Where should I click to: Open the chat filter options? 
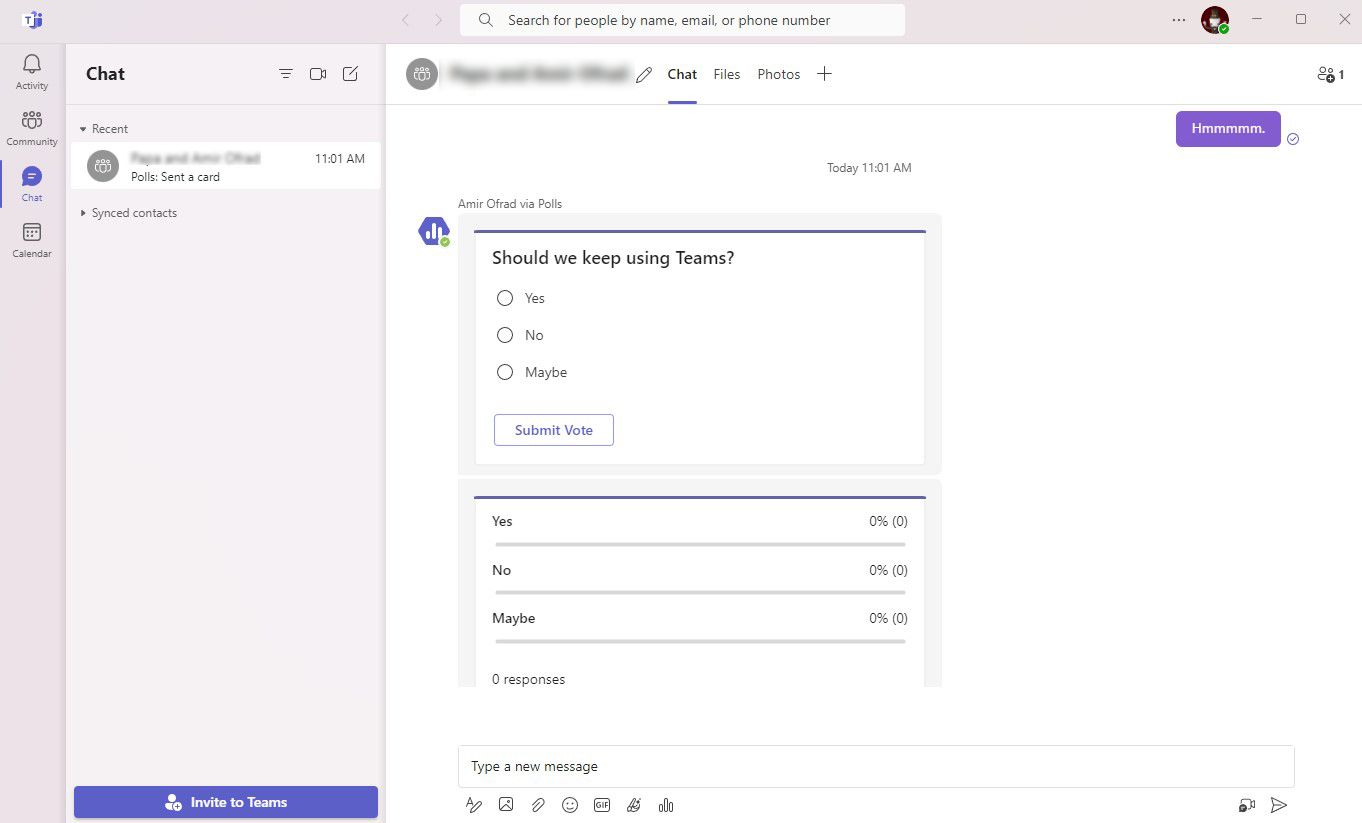(286, 73)
